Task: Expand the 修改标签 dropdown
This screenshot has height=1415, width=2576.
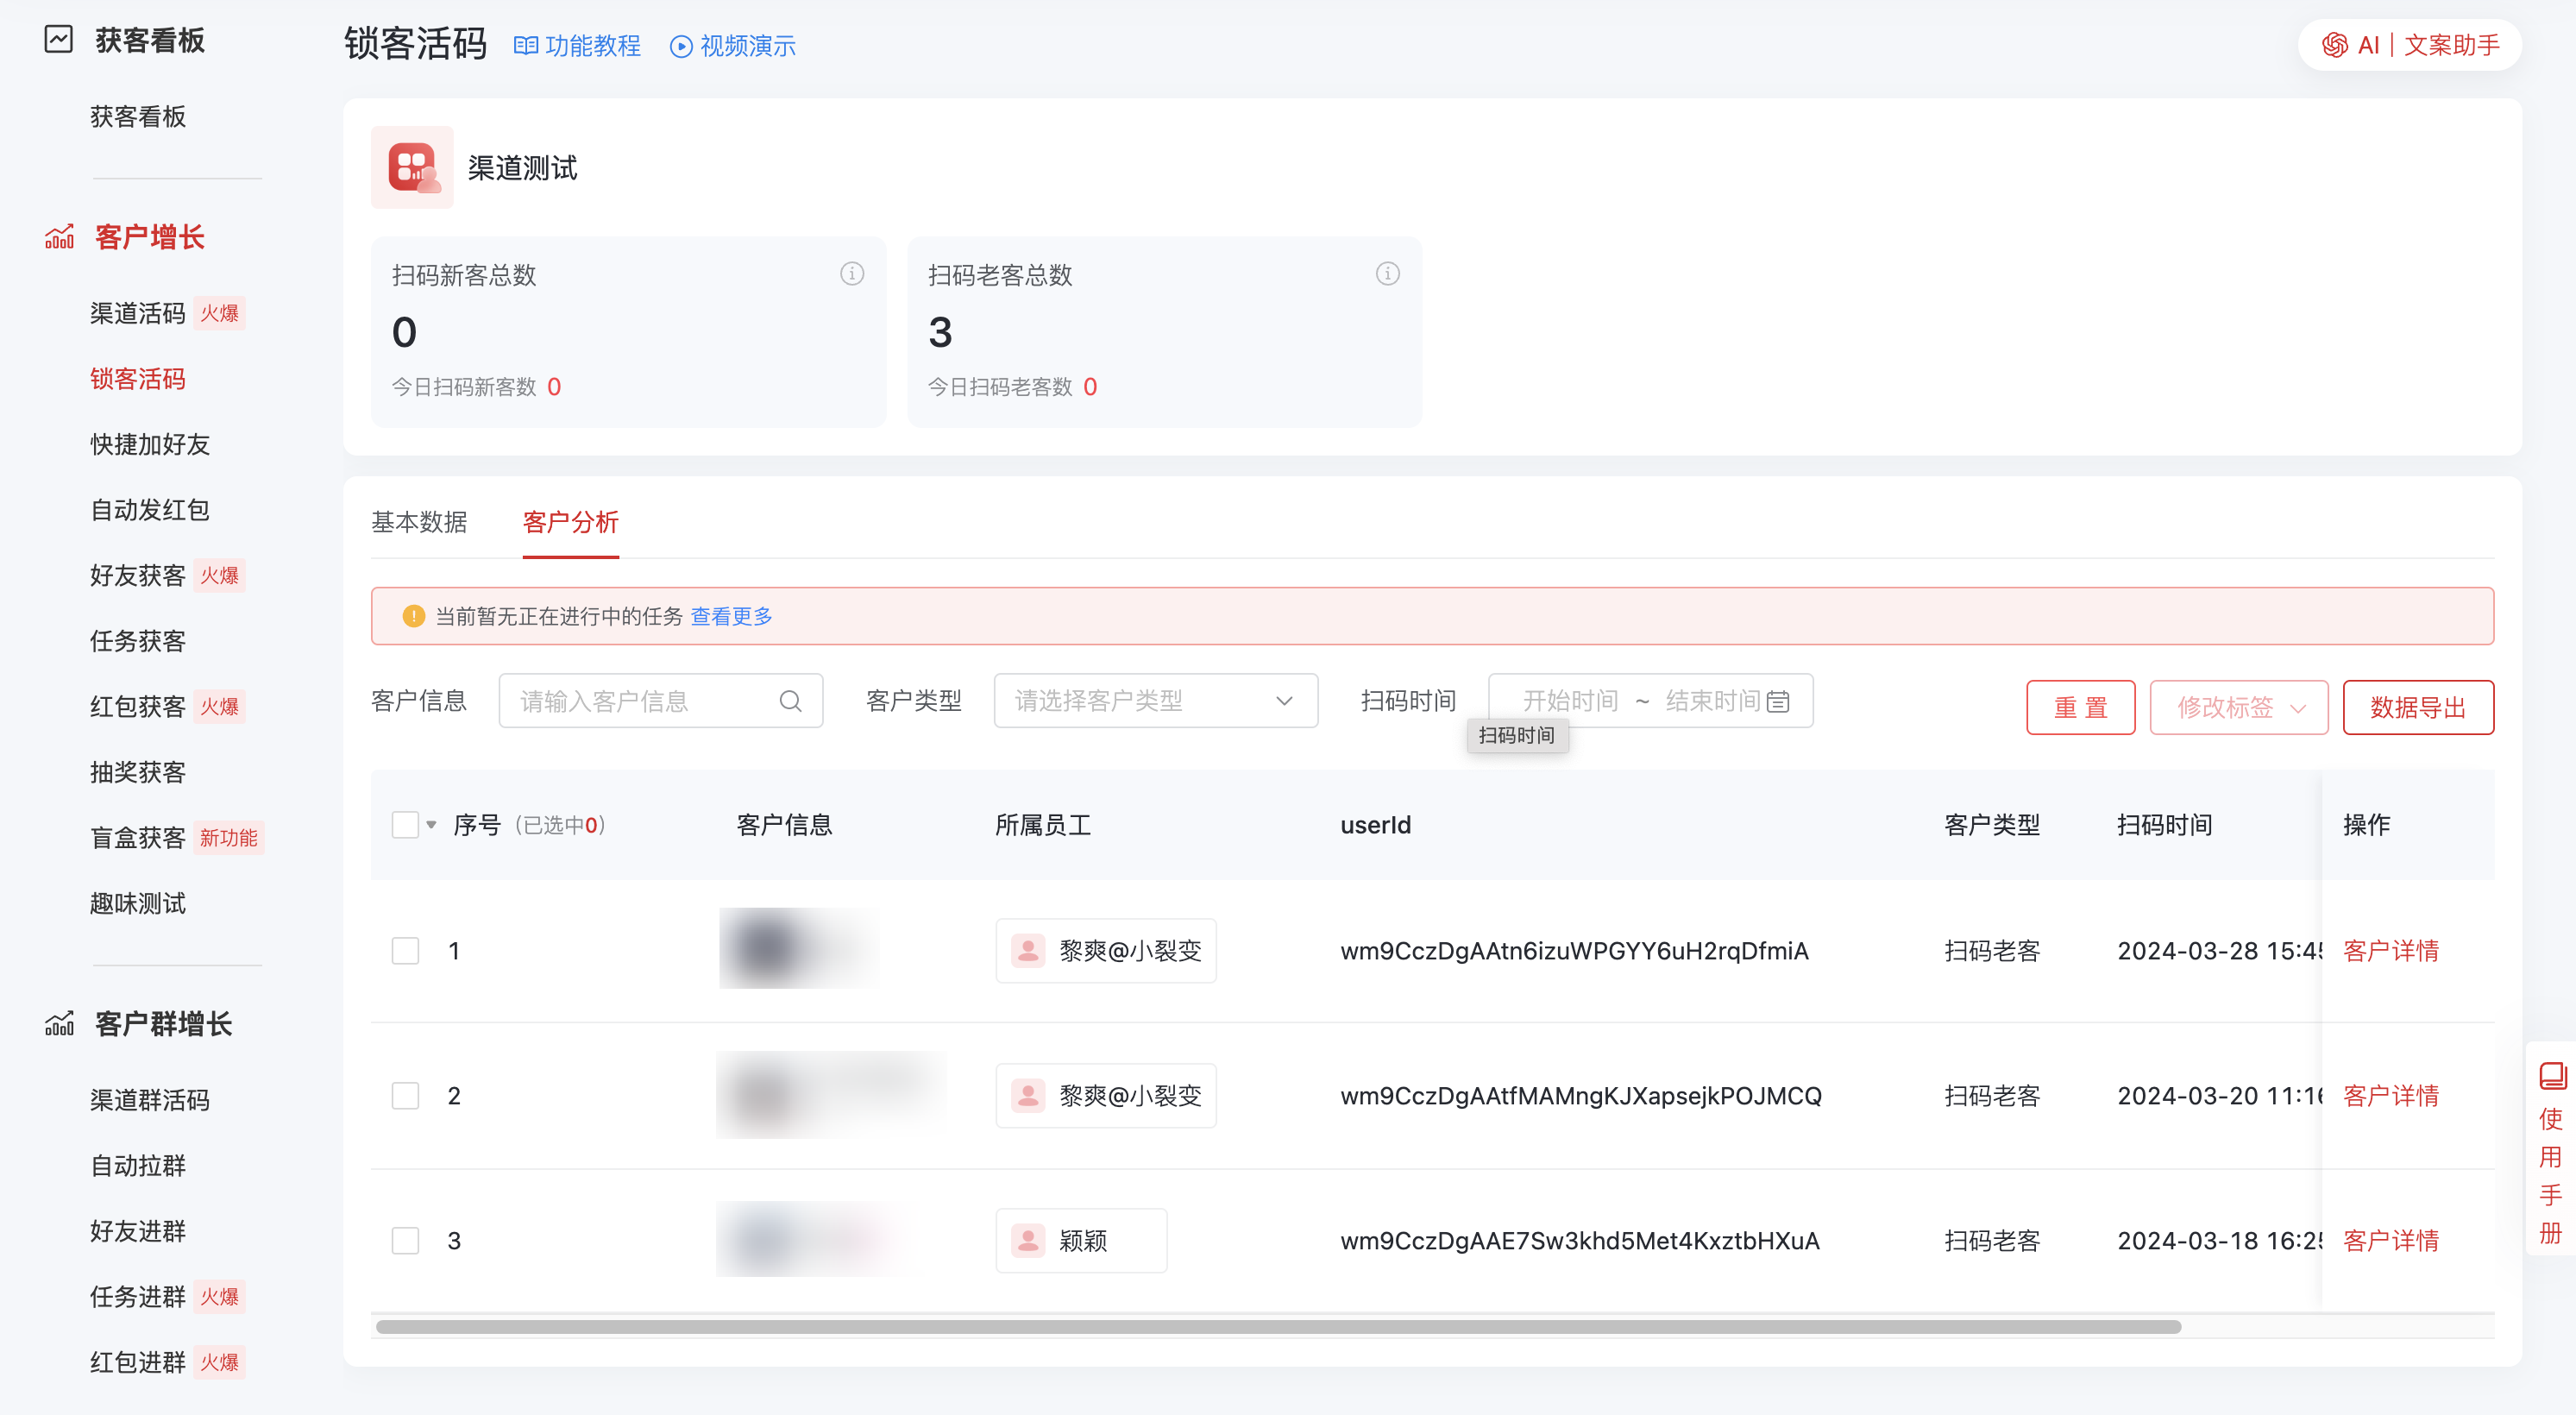Action: [x=2239, y=707]
